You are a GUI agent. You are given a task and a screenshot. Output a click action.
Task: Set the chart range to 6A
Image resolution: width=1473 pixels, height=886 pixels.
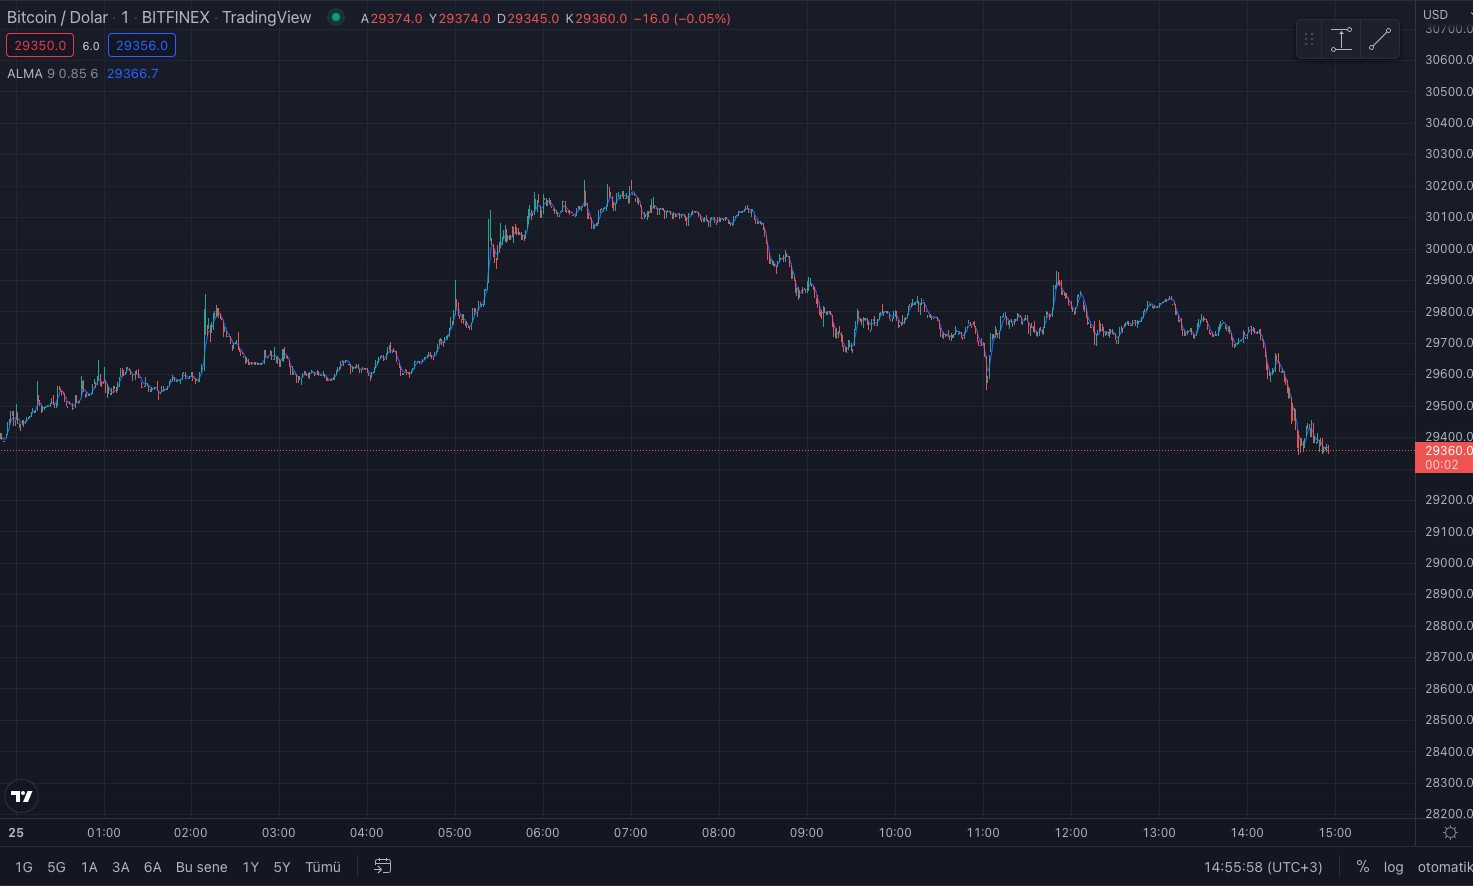click(152, 867)
